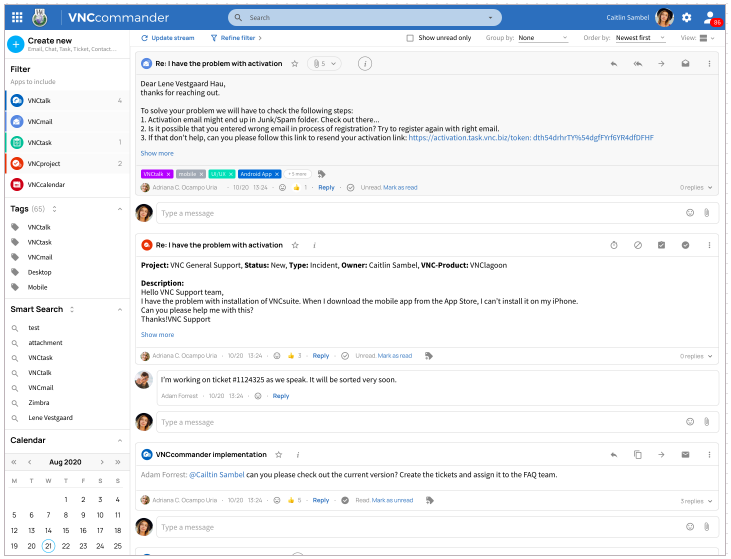Select the Desktop tag

click(x=39, y=272)
